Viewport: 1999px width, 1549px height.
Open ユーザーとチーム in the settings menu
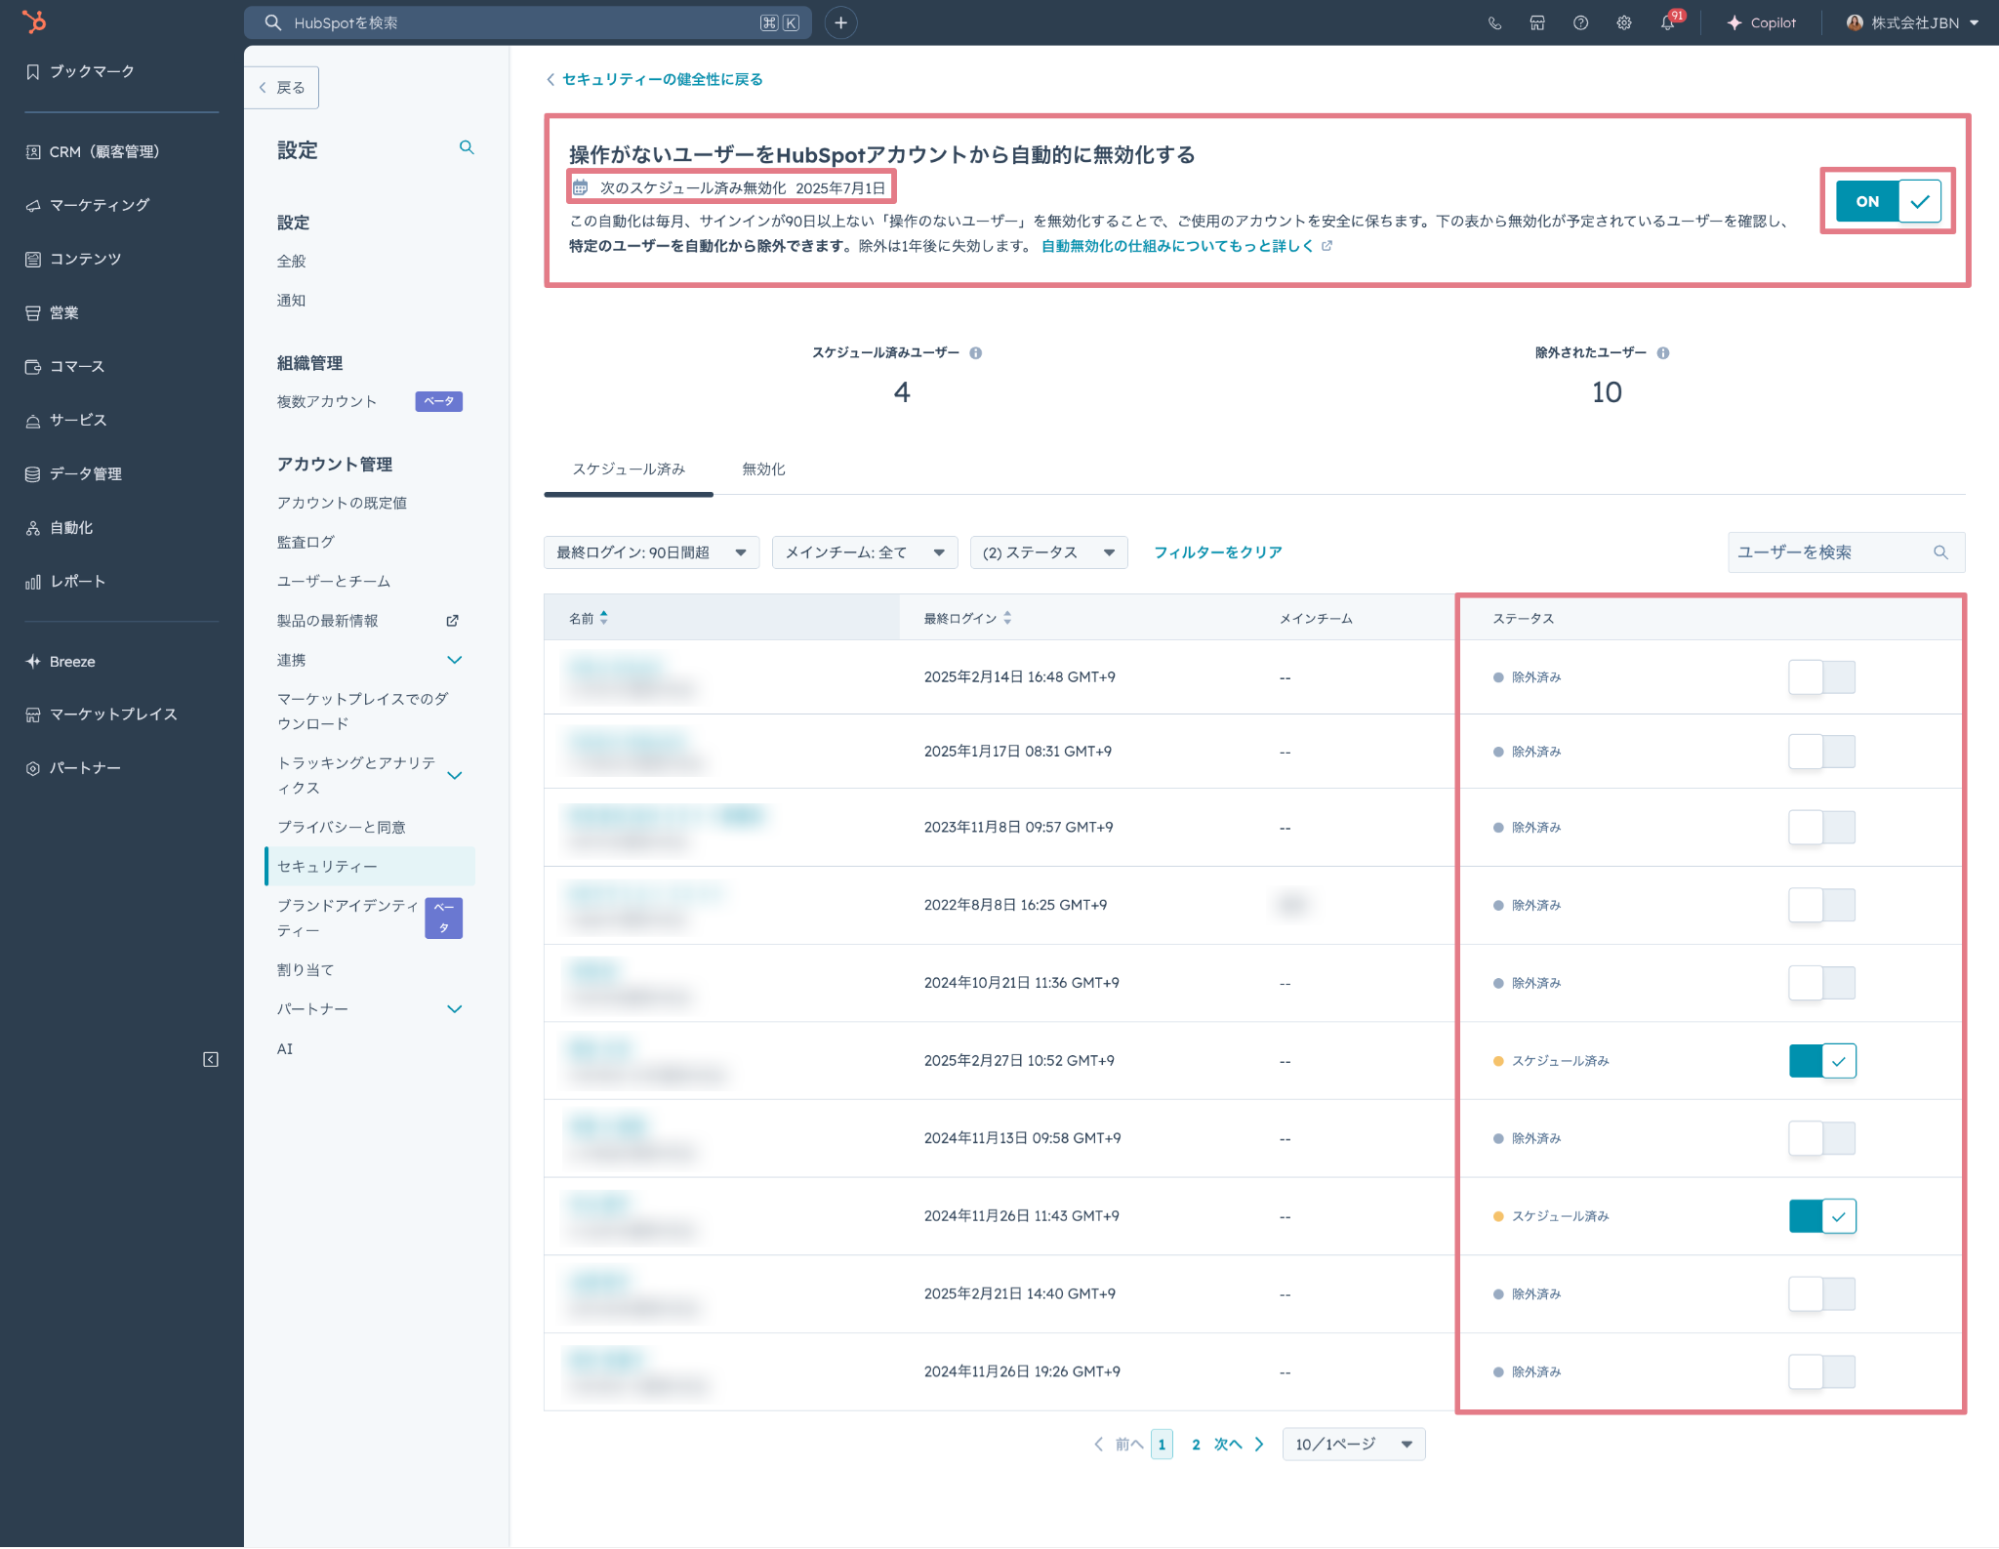tap(334, 581)
